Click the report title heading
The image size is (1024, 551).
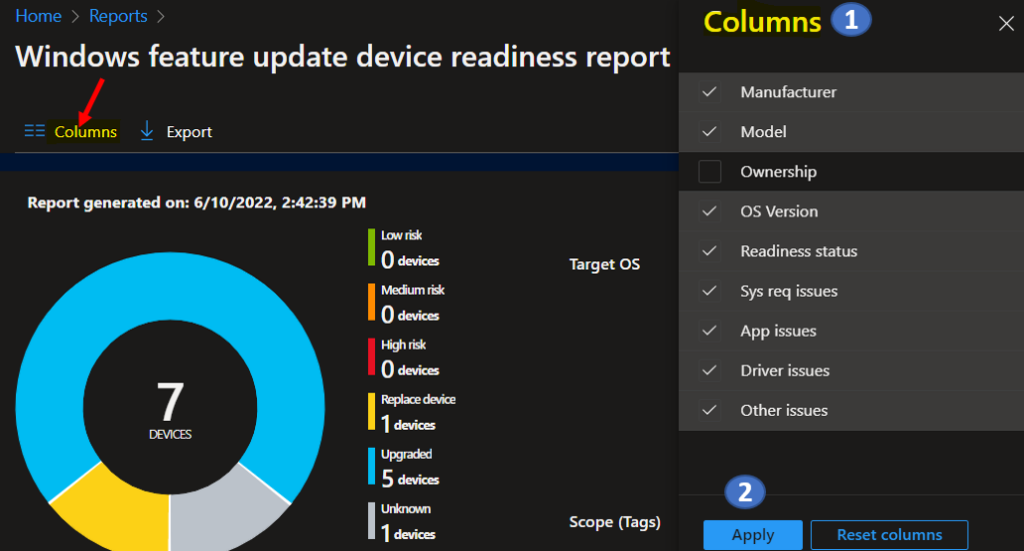tap(343, 57)
